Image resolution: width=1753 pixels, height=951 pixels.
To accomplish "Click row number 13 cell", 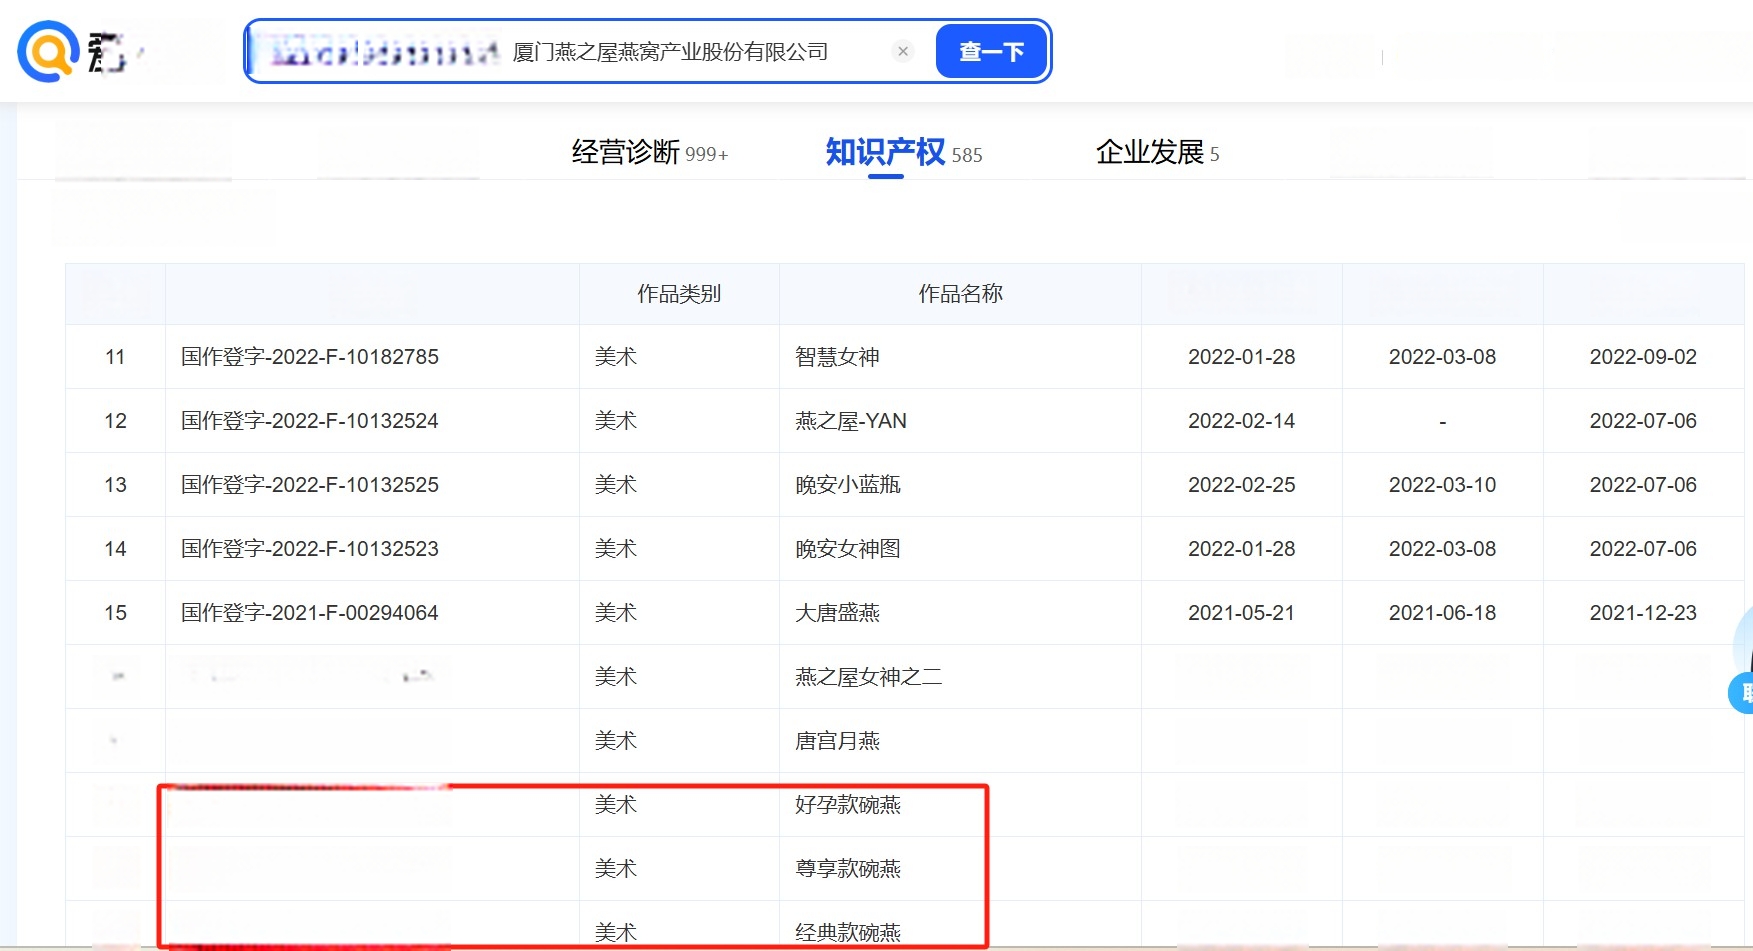I will click(115, 485).
